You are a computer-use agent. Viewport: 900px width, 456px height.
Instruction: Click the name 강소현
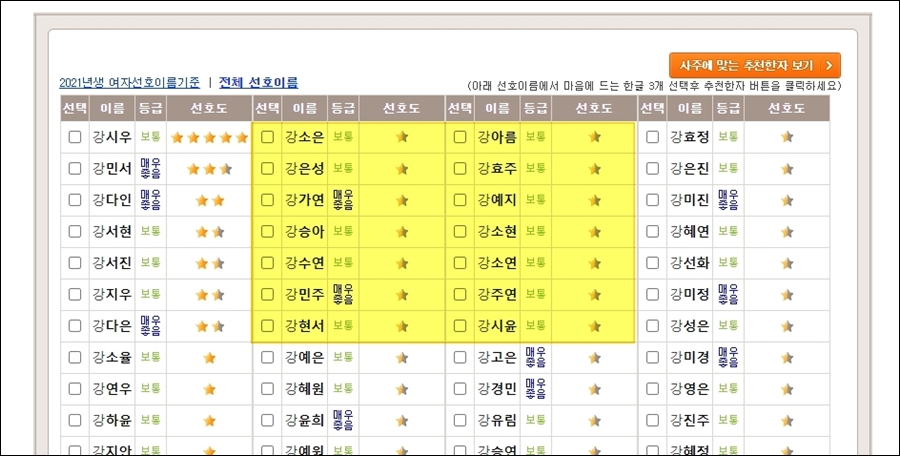497,231
